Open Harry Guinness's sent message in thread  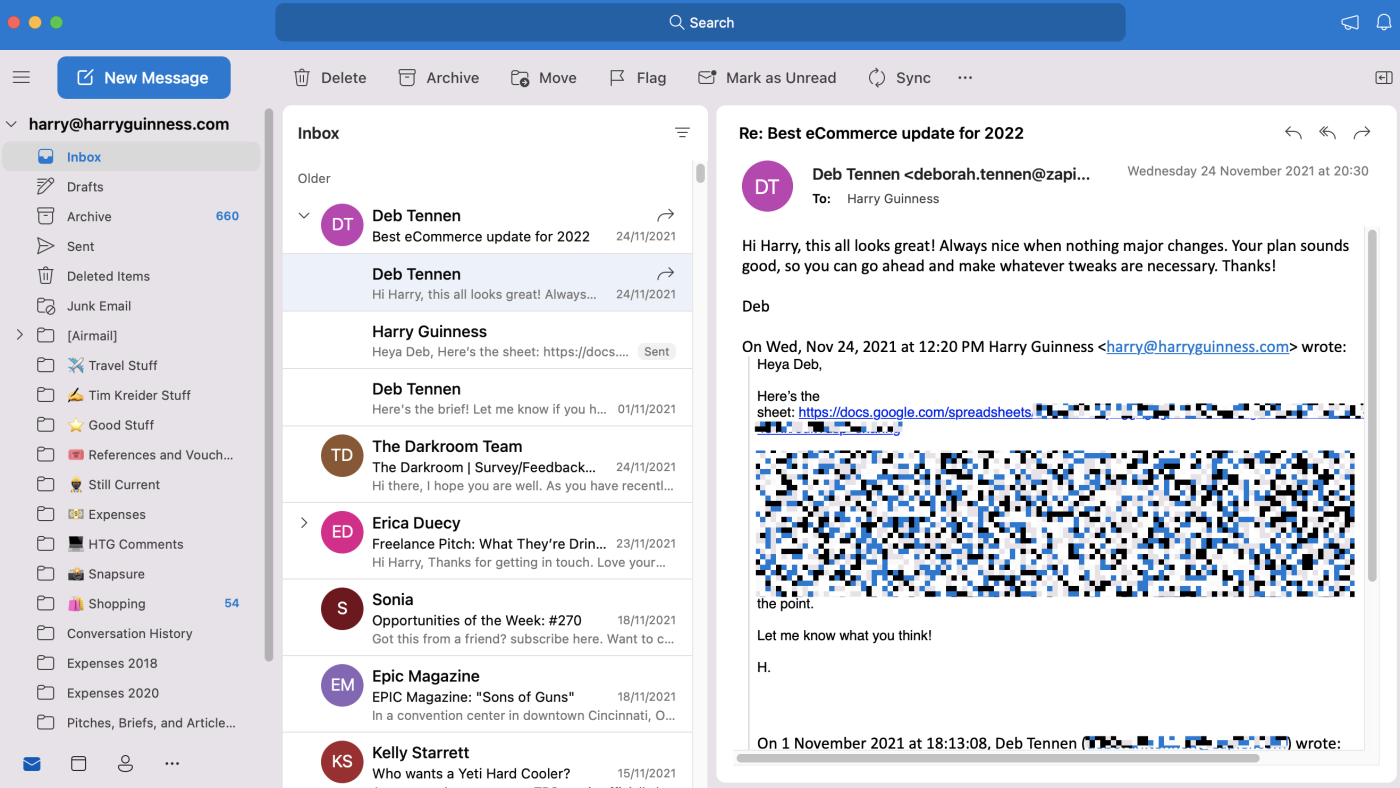487,340
